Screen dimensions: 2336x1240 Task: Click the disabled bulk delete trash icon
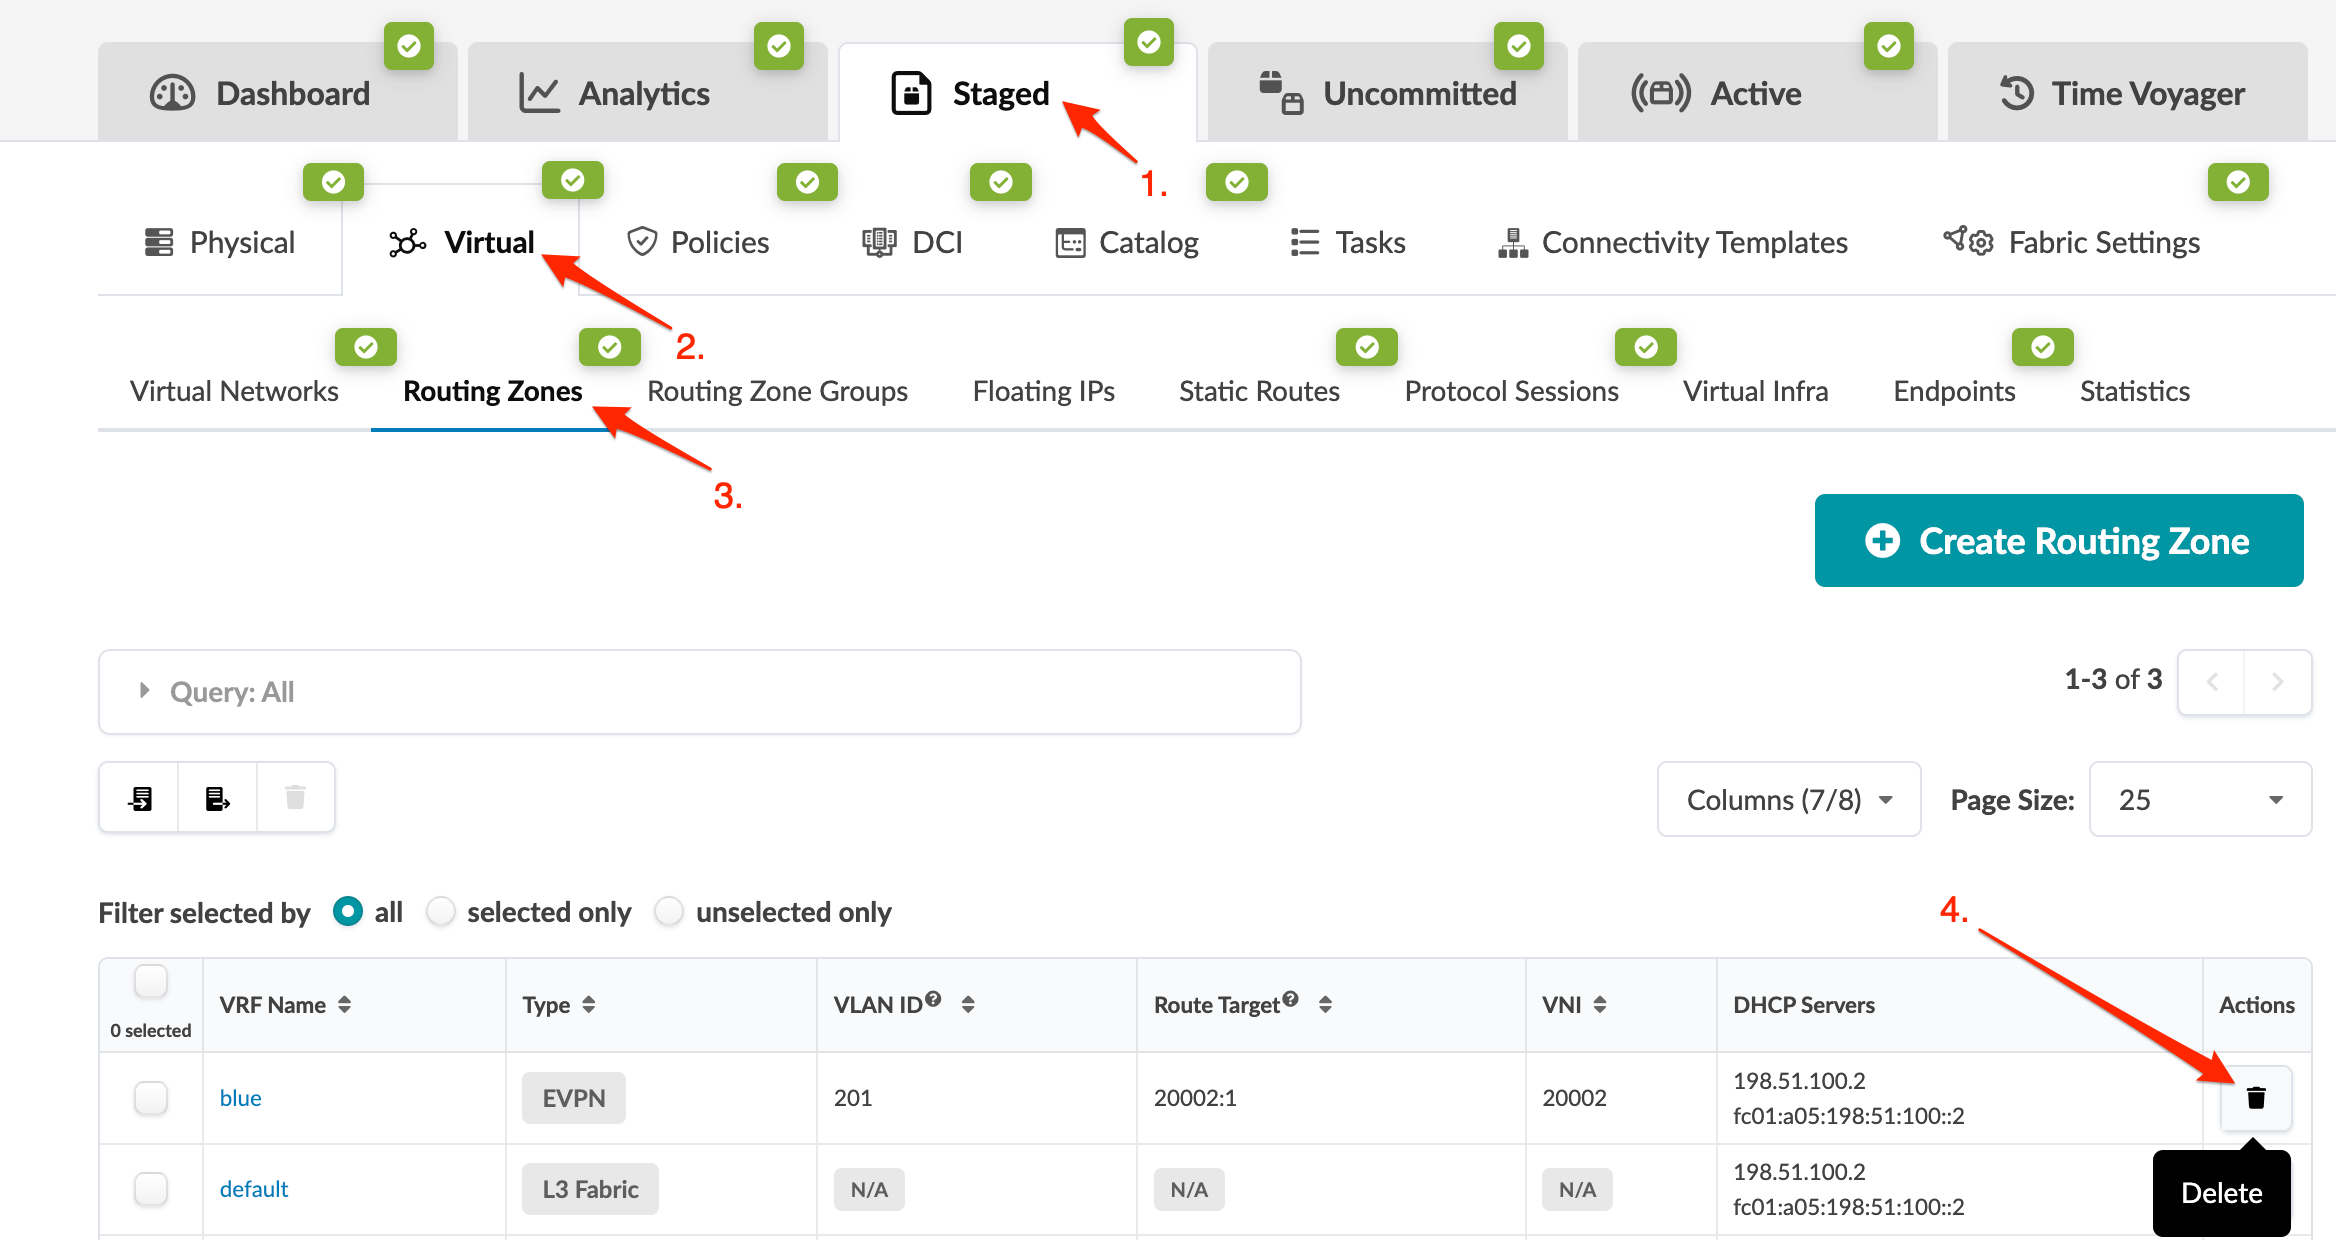click(295, 798)
